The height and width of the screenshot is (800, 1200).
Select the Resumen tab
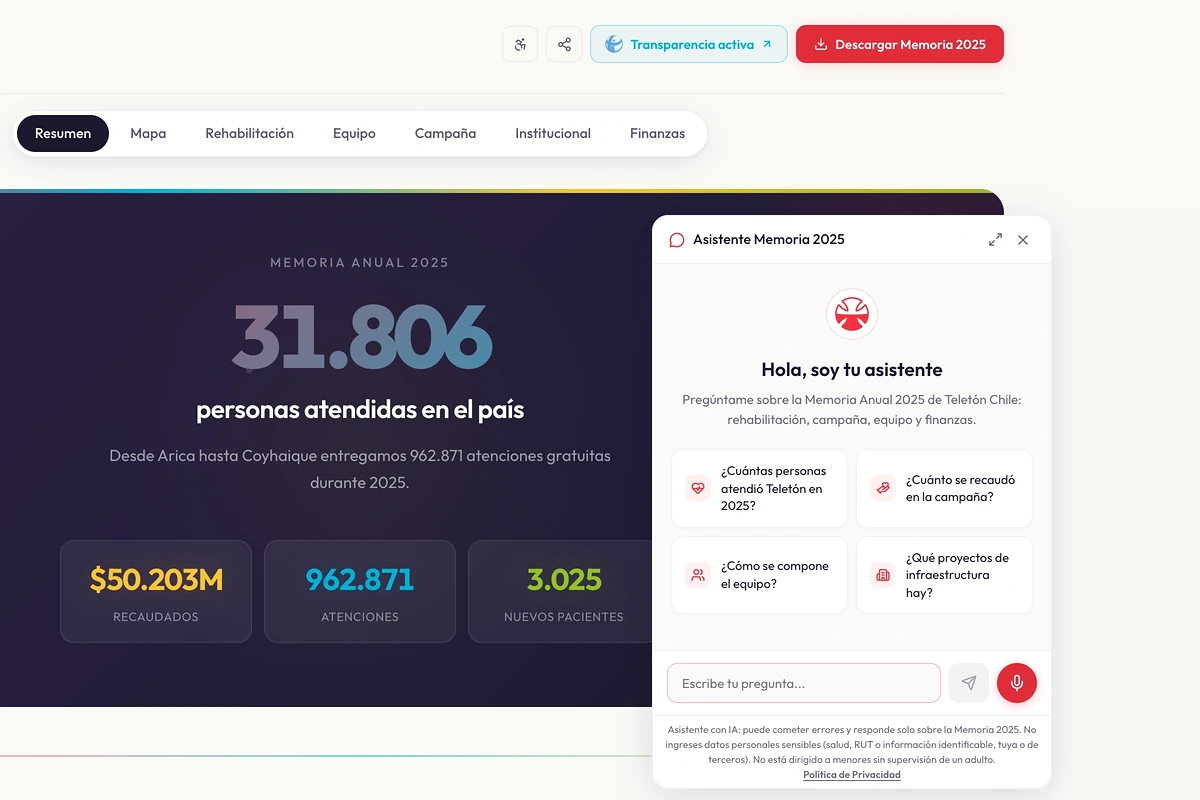(63, 133)
